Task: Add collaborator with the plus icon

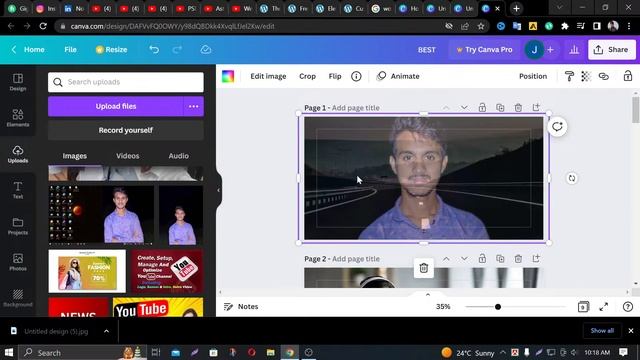Action: [x=551, y=50]
